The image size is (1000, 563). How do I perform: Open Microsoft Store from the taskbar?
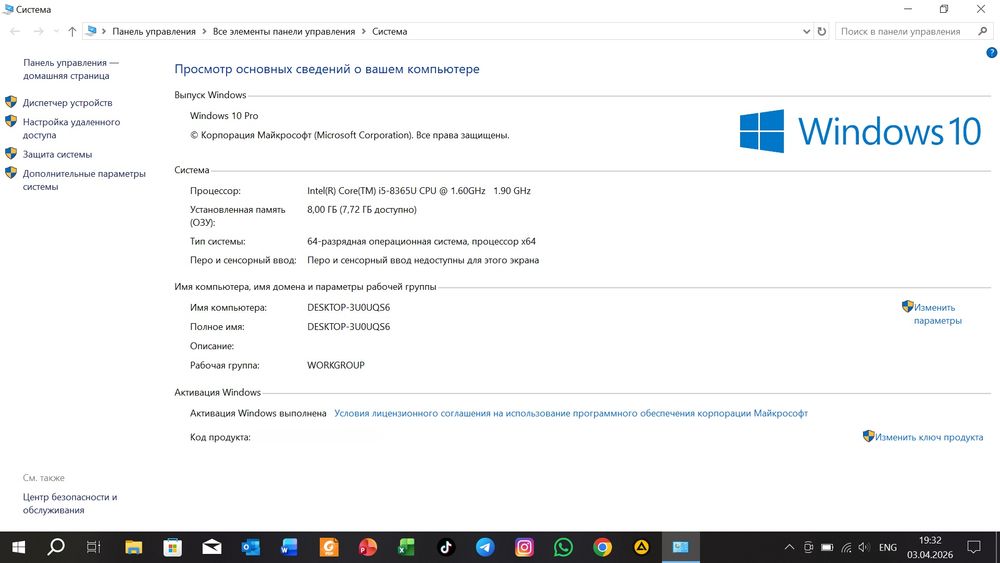tap(172, 547)
